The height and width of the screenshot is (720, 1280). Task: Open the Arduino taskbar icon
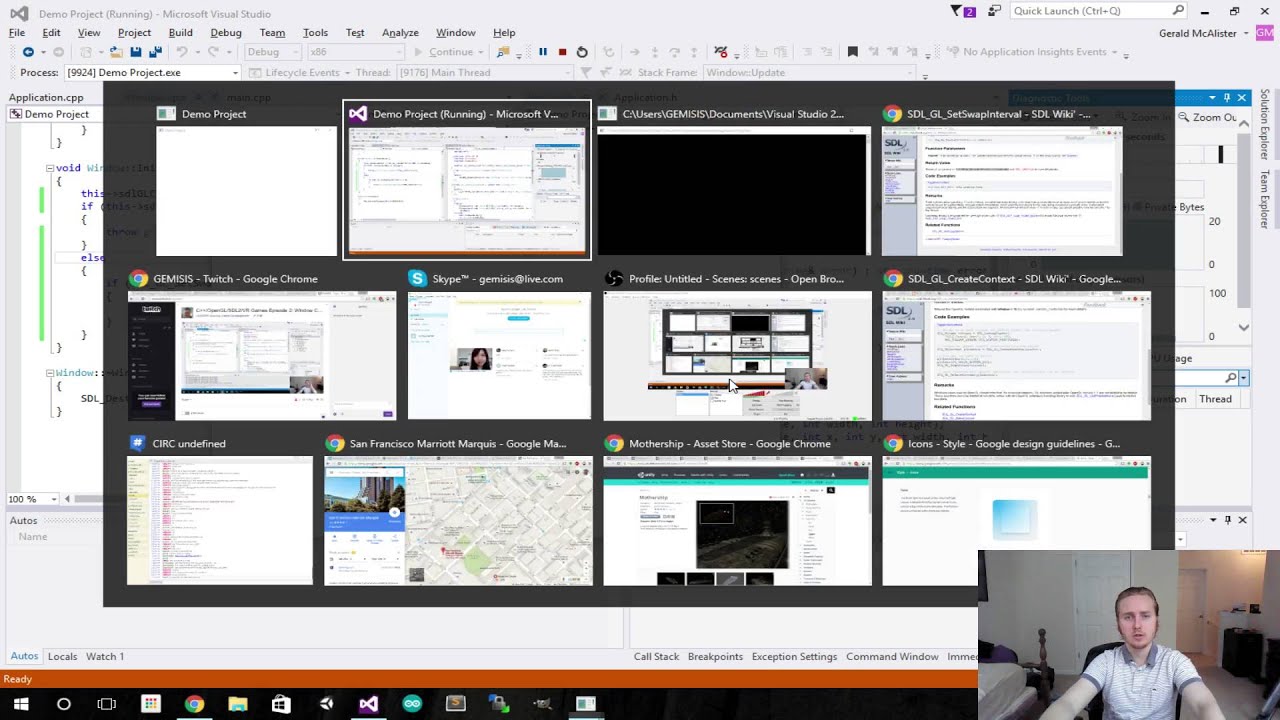click(x=412, y=704)
